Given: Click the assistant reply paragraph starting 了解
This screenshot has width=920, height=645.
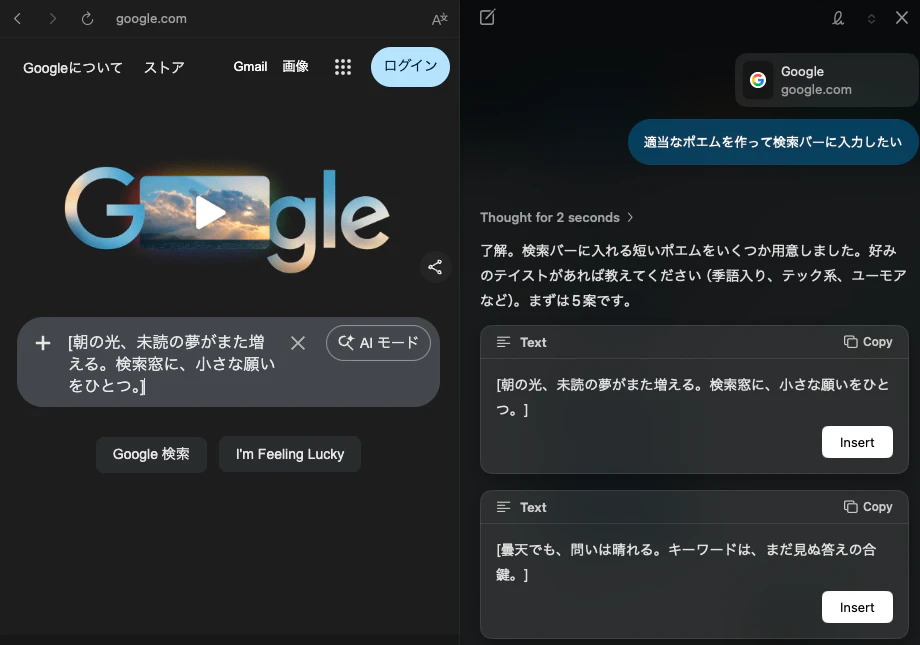Looking at the screenshot, I should [694, 276].
